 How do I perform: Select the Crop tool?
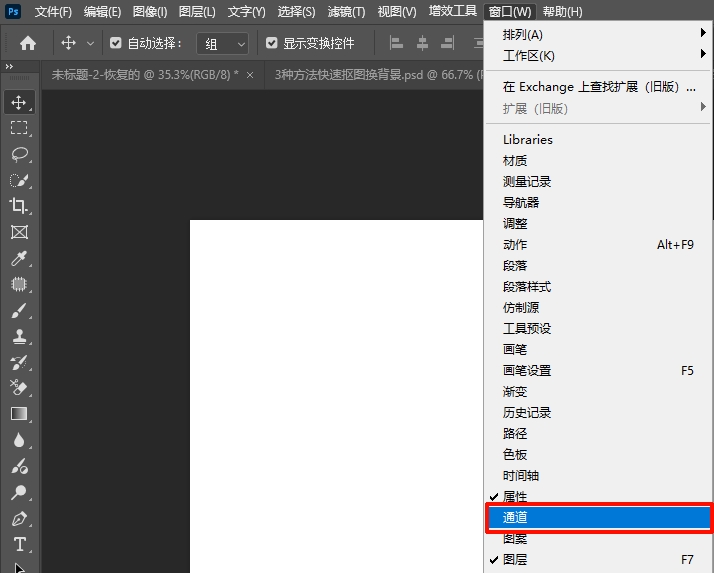pyautogui.click(x=19, y=206)
